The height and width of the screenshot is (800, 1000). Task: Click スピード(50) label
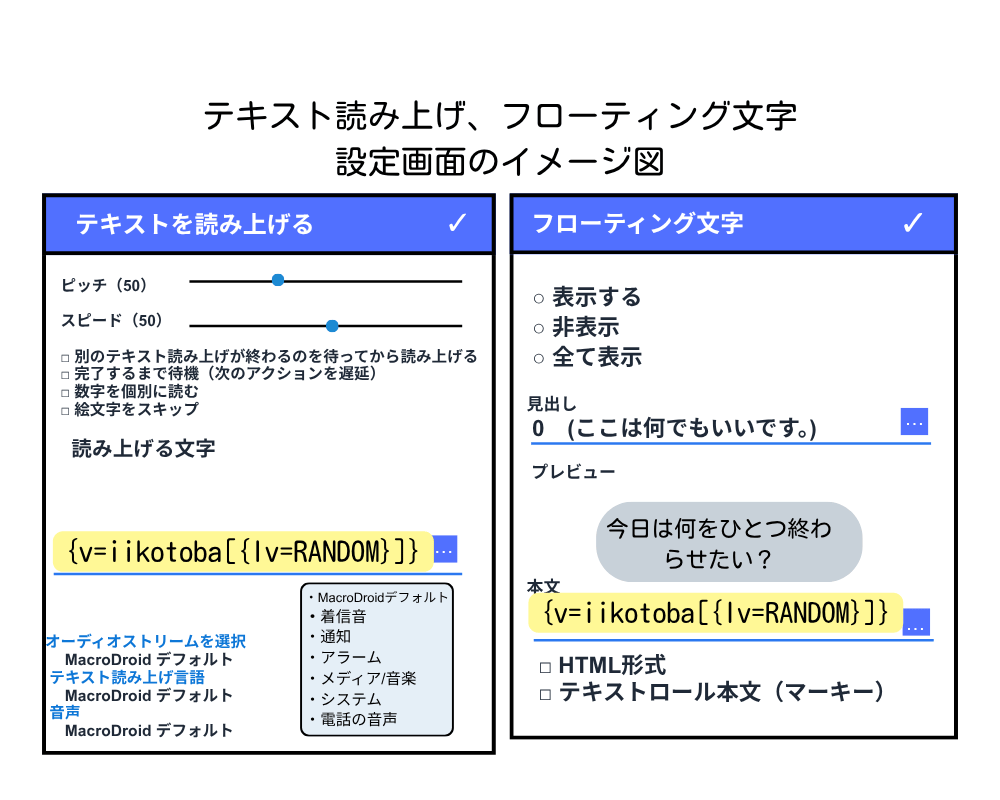[112, 320]
